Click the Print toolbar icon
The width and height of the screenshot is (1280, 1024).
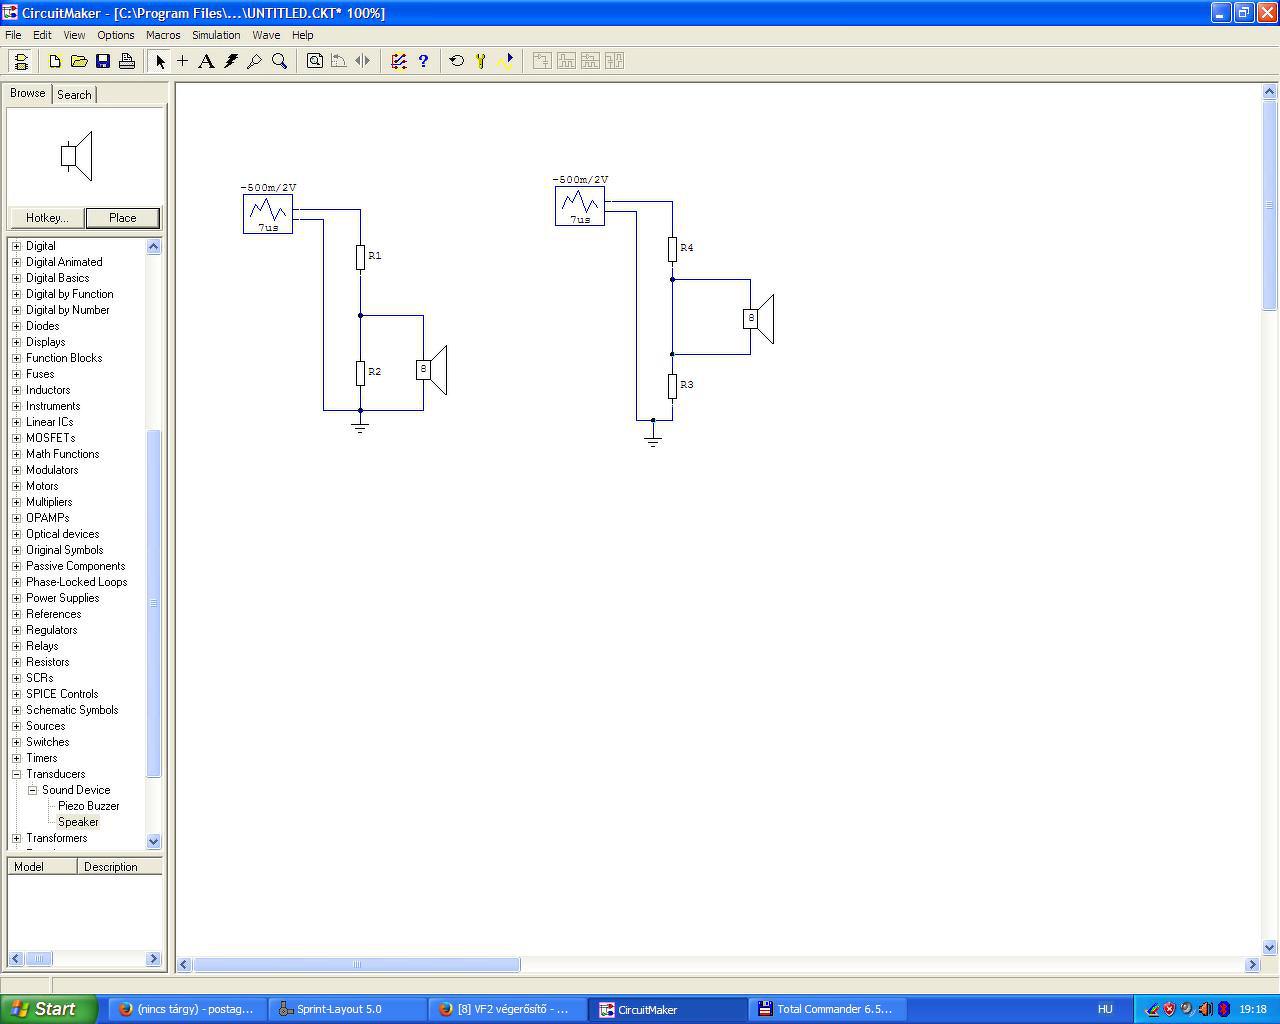pyautogui.click(x=127, y=61)
